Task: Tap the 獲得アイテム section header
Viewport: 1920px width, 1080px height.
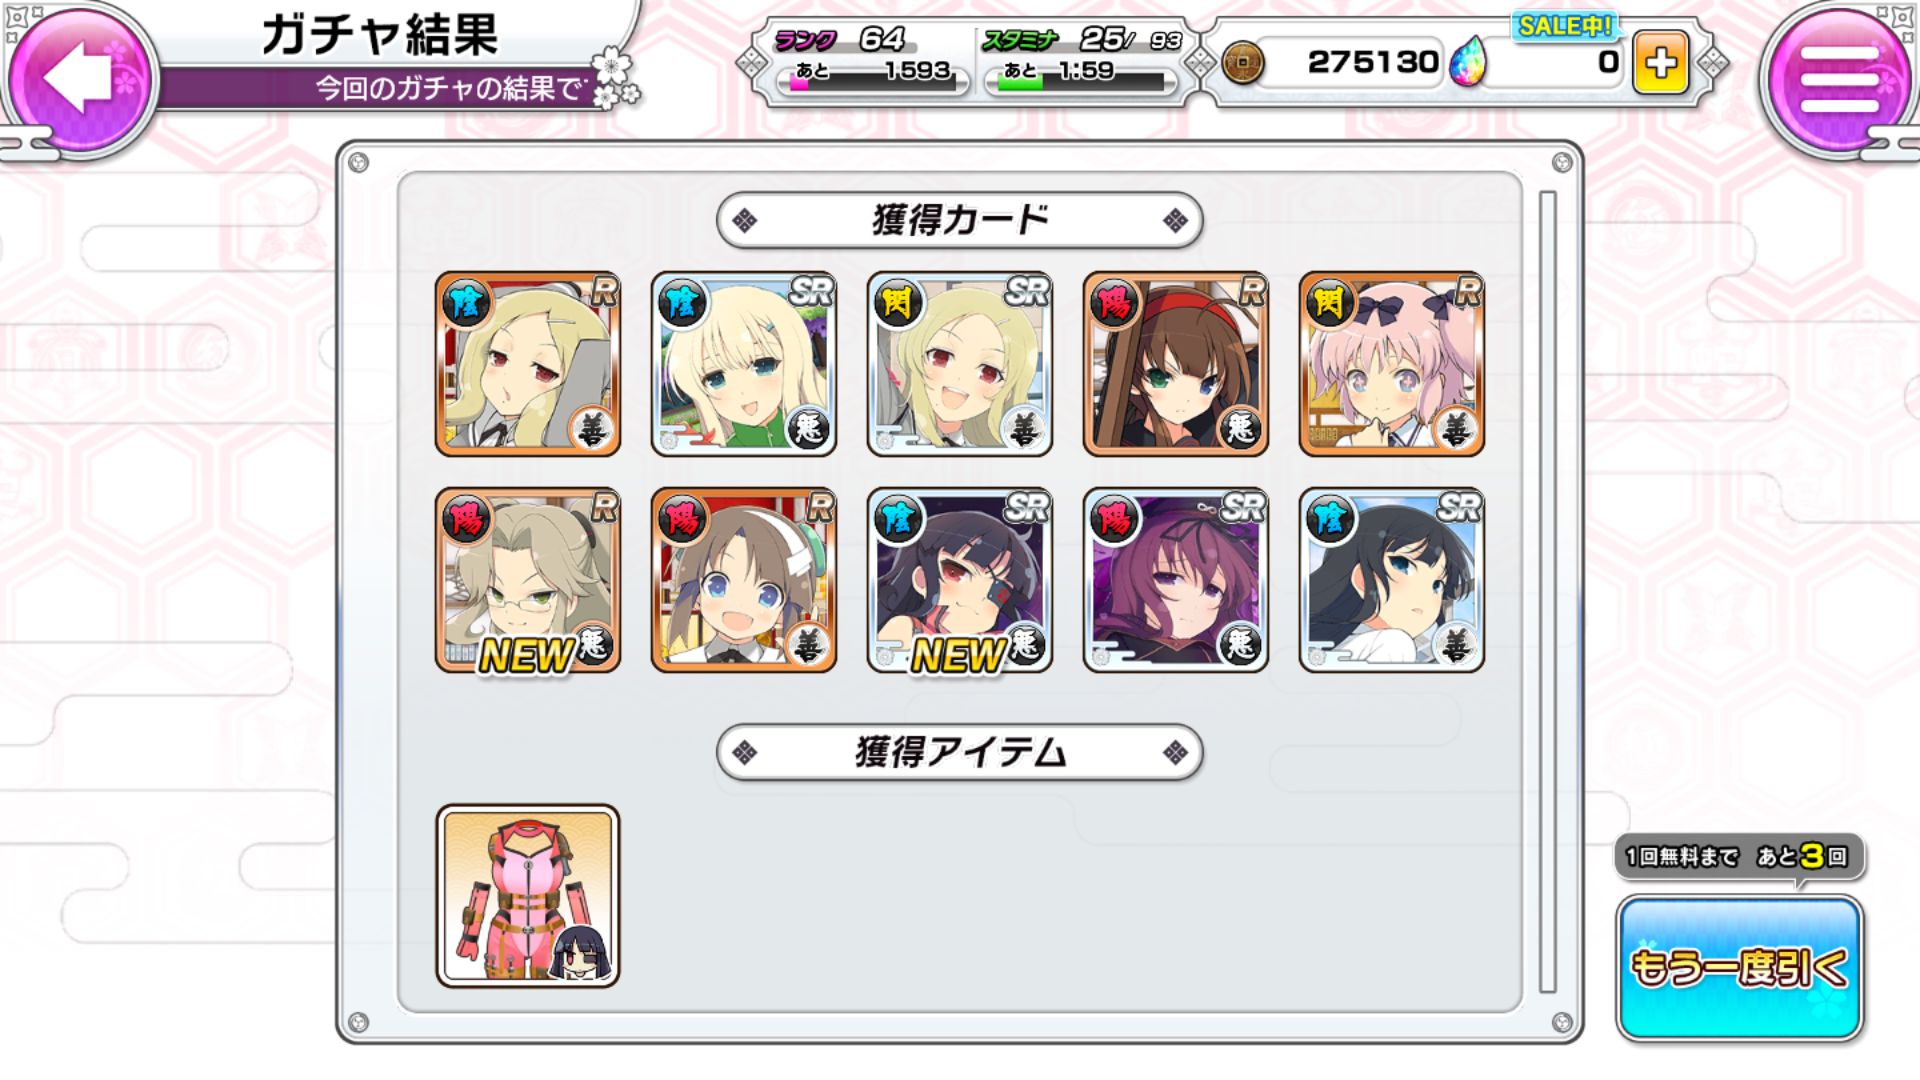Action: point(960,752)
